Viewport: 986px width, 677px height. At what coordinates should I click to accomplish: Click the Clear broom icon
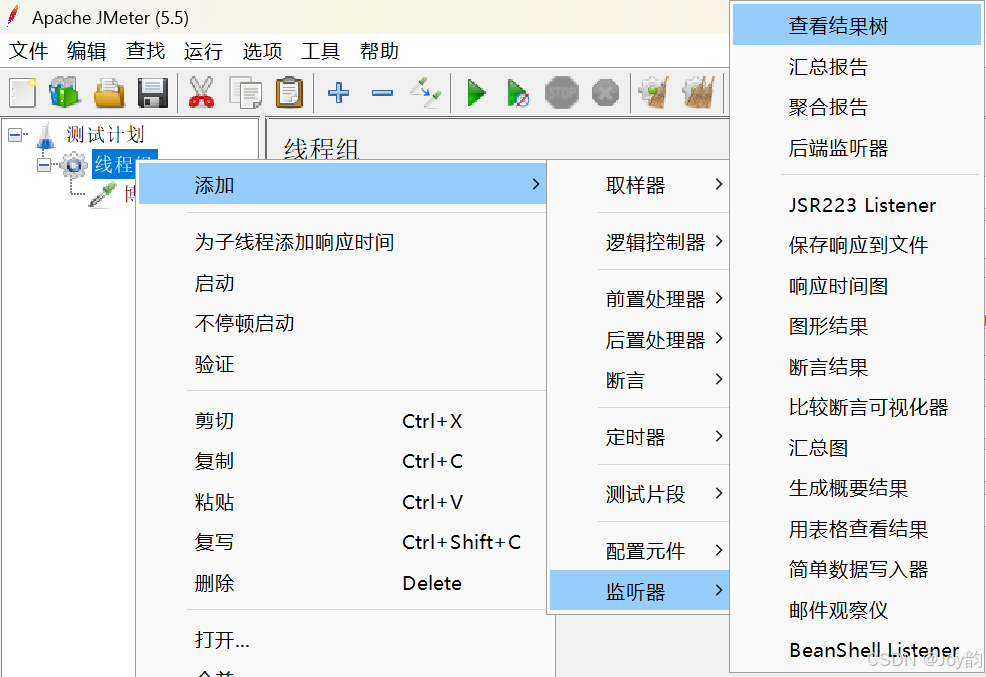654,93
